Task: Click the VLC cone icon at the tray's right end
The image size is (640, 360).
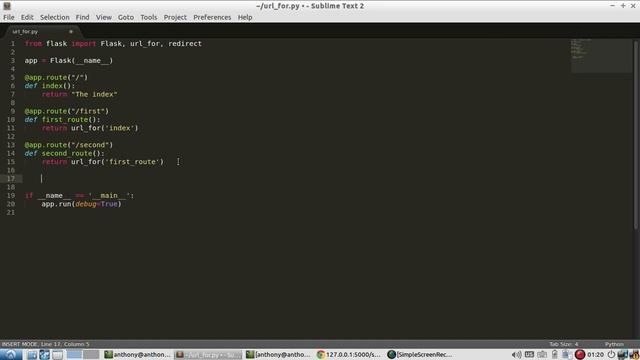Action: point(634,354)
